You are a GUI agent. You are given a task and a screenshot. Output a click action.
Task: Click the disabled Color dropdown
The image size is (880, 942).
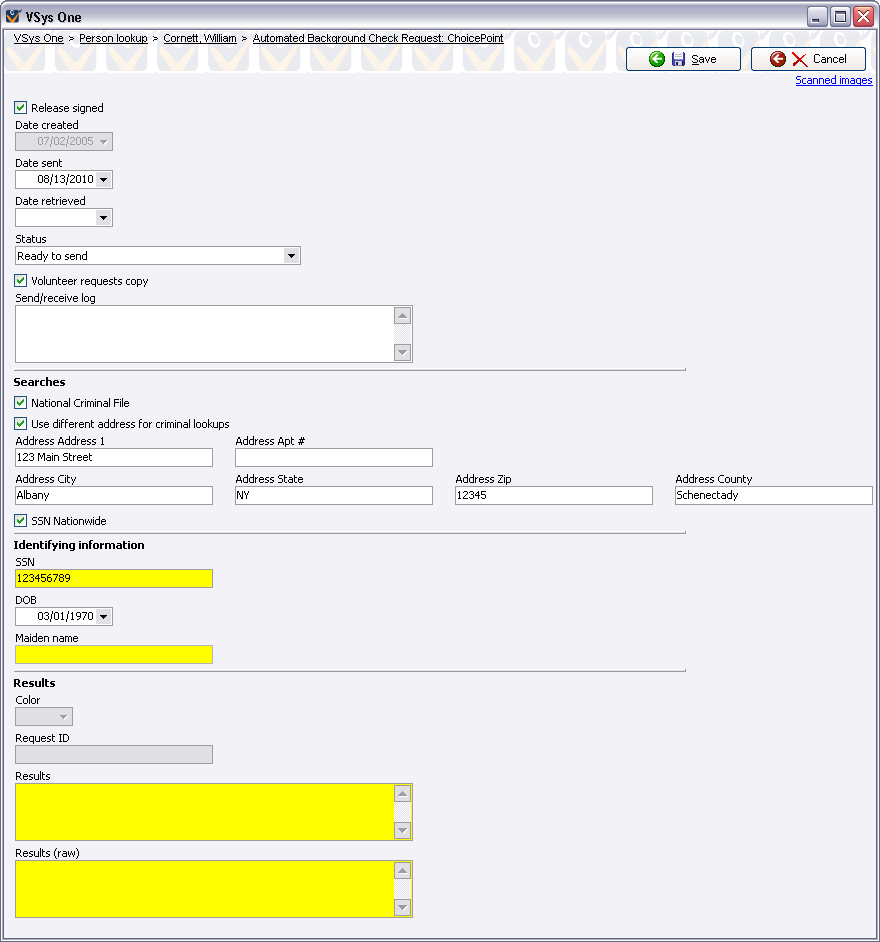click(44, 717)
